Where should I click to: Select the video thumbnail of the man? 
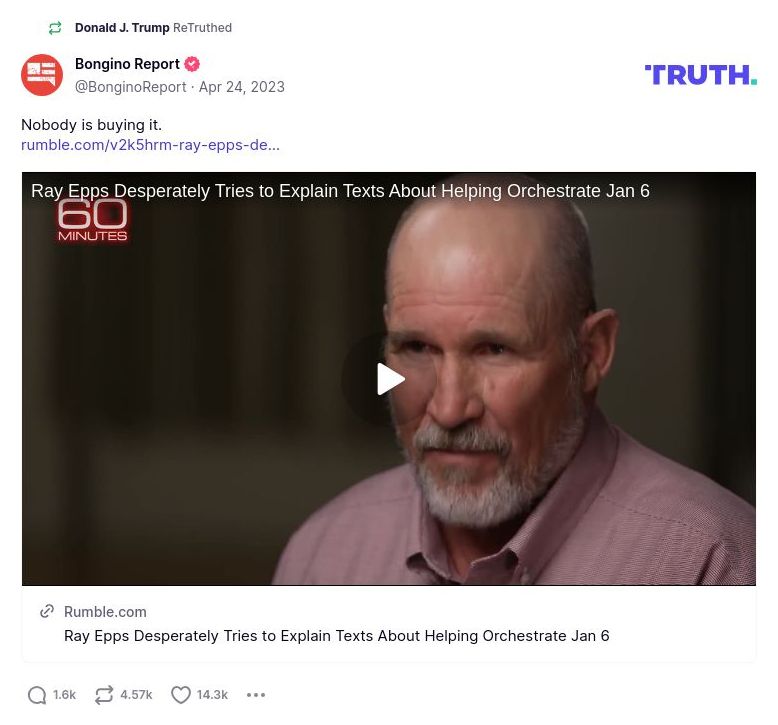click(x=389, y=379)
